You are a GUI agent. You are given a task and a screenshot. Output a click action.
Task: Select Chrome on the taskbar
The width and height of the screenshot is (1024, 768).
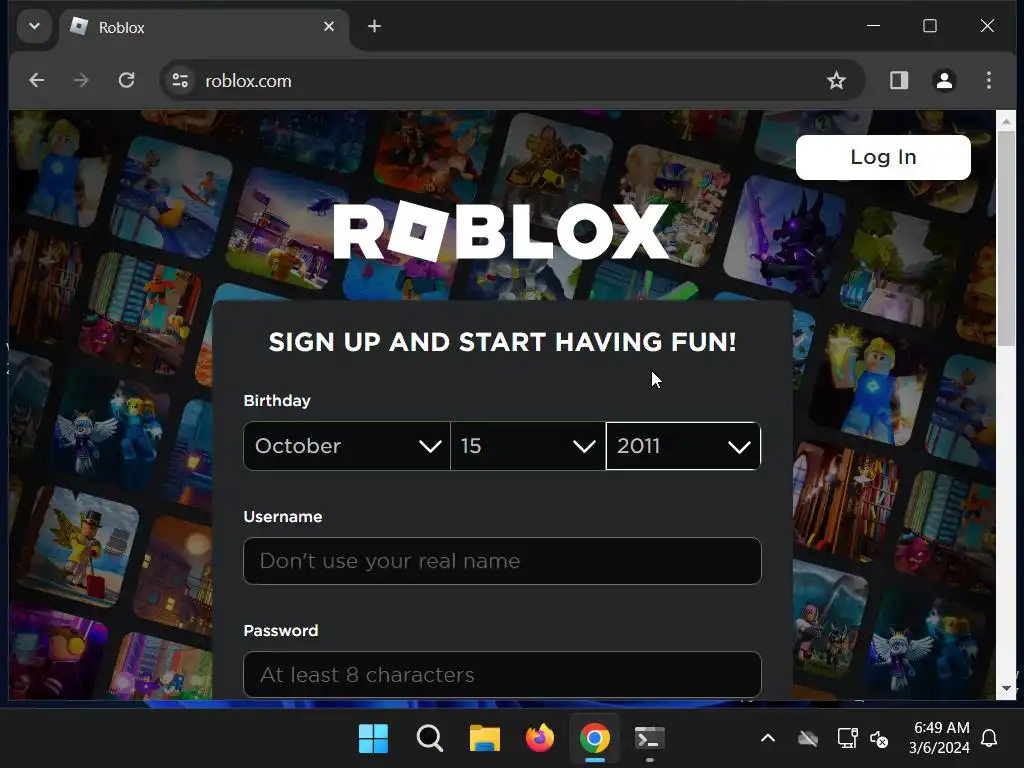click(594, 739)
